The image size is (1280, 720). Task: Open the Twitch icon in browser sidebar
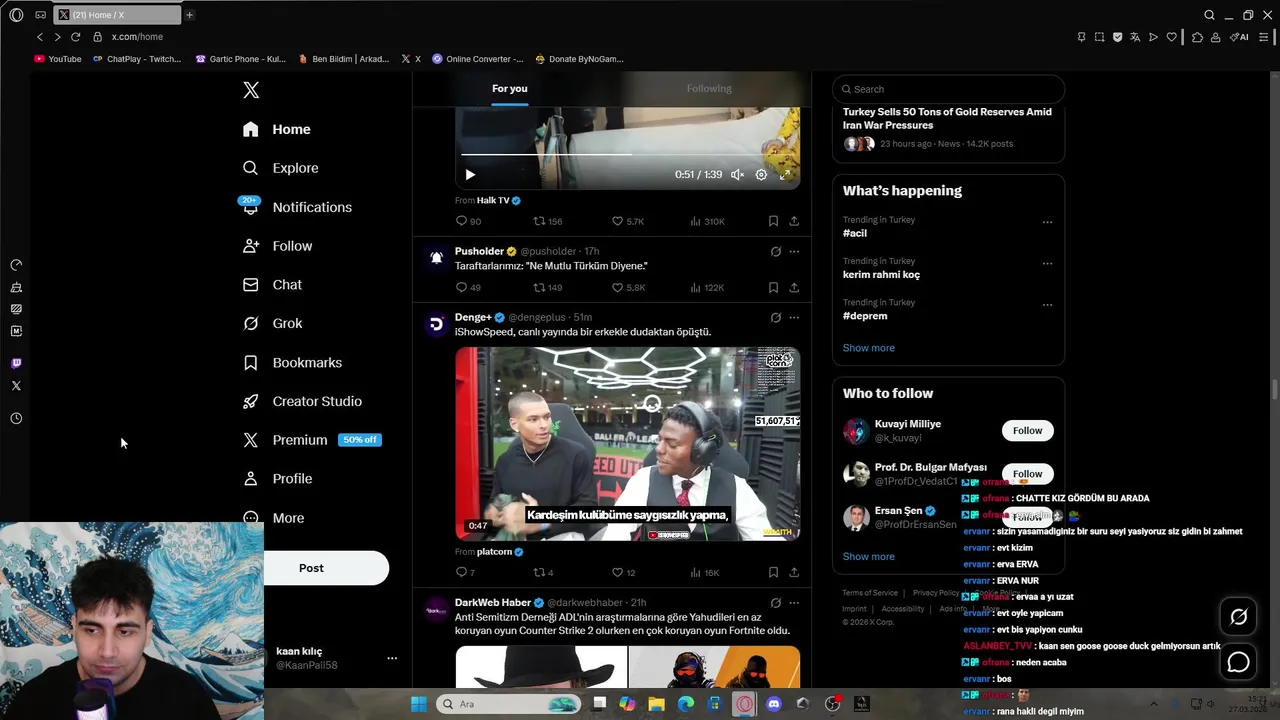pos(16,363)
